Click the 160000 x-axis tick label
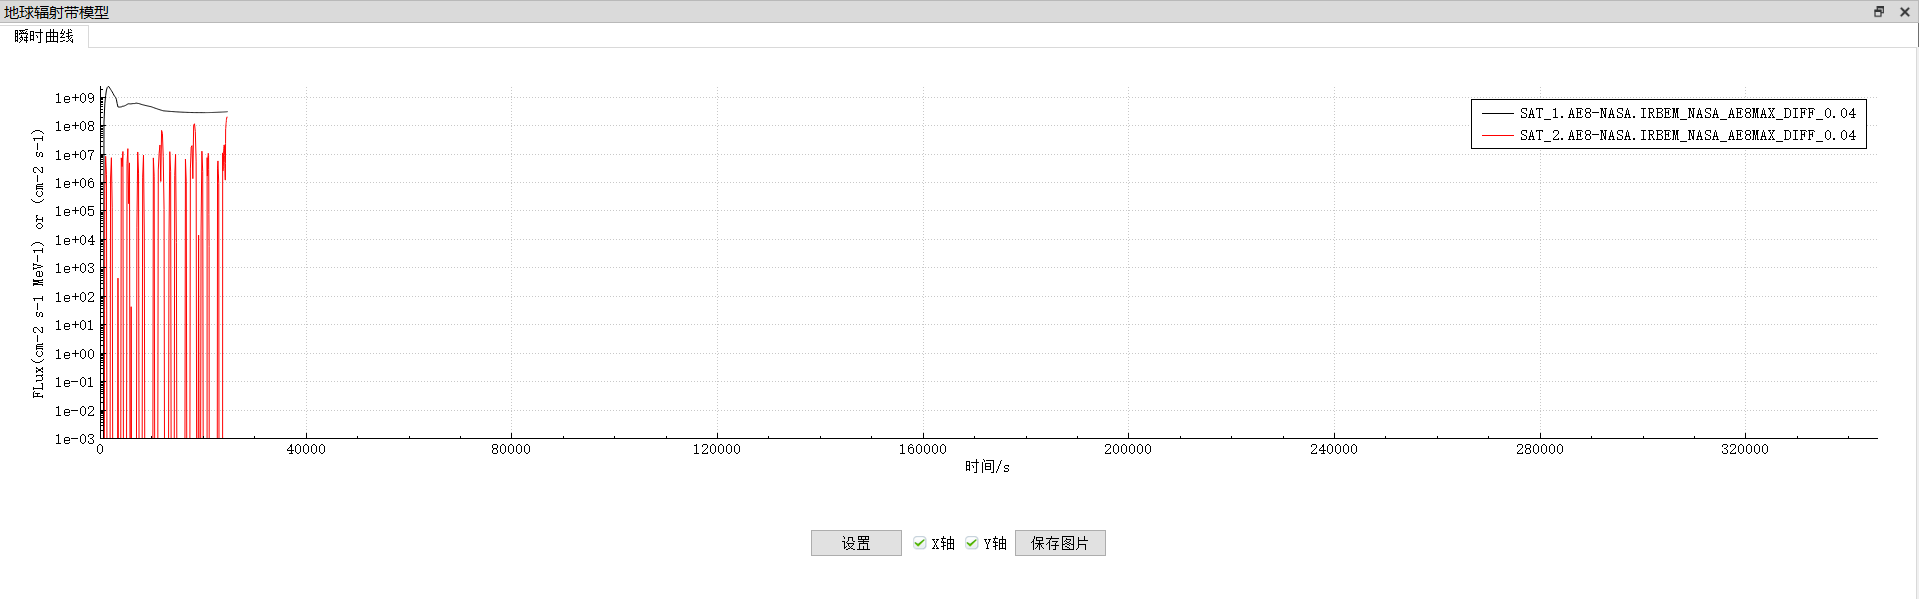The width and height of the screenshot is (1919, 599). pyautogui.click(x=922, y=450)
